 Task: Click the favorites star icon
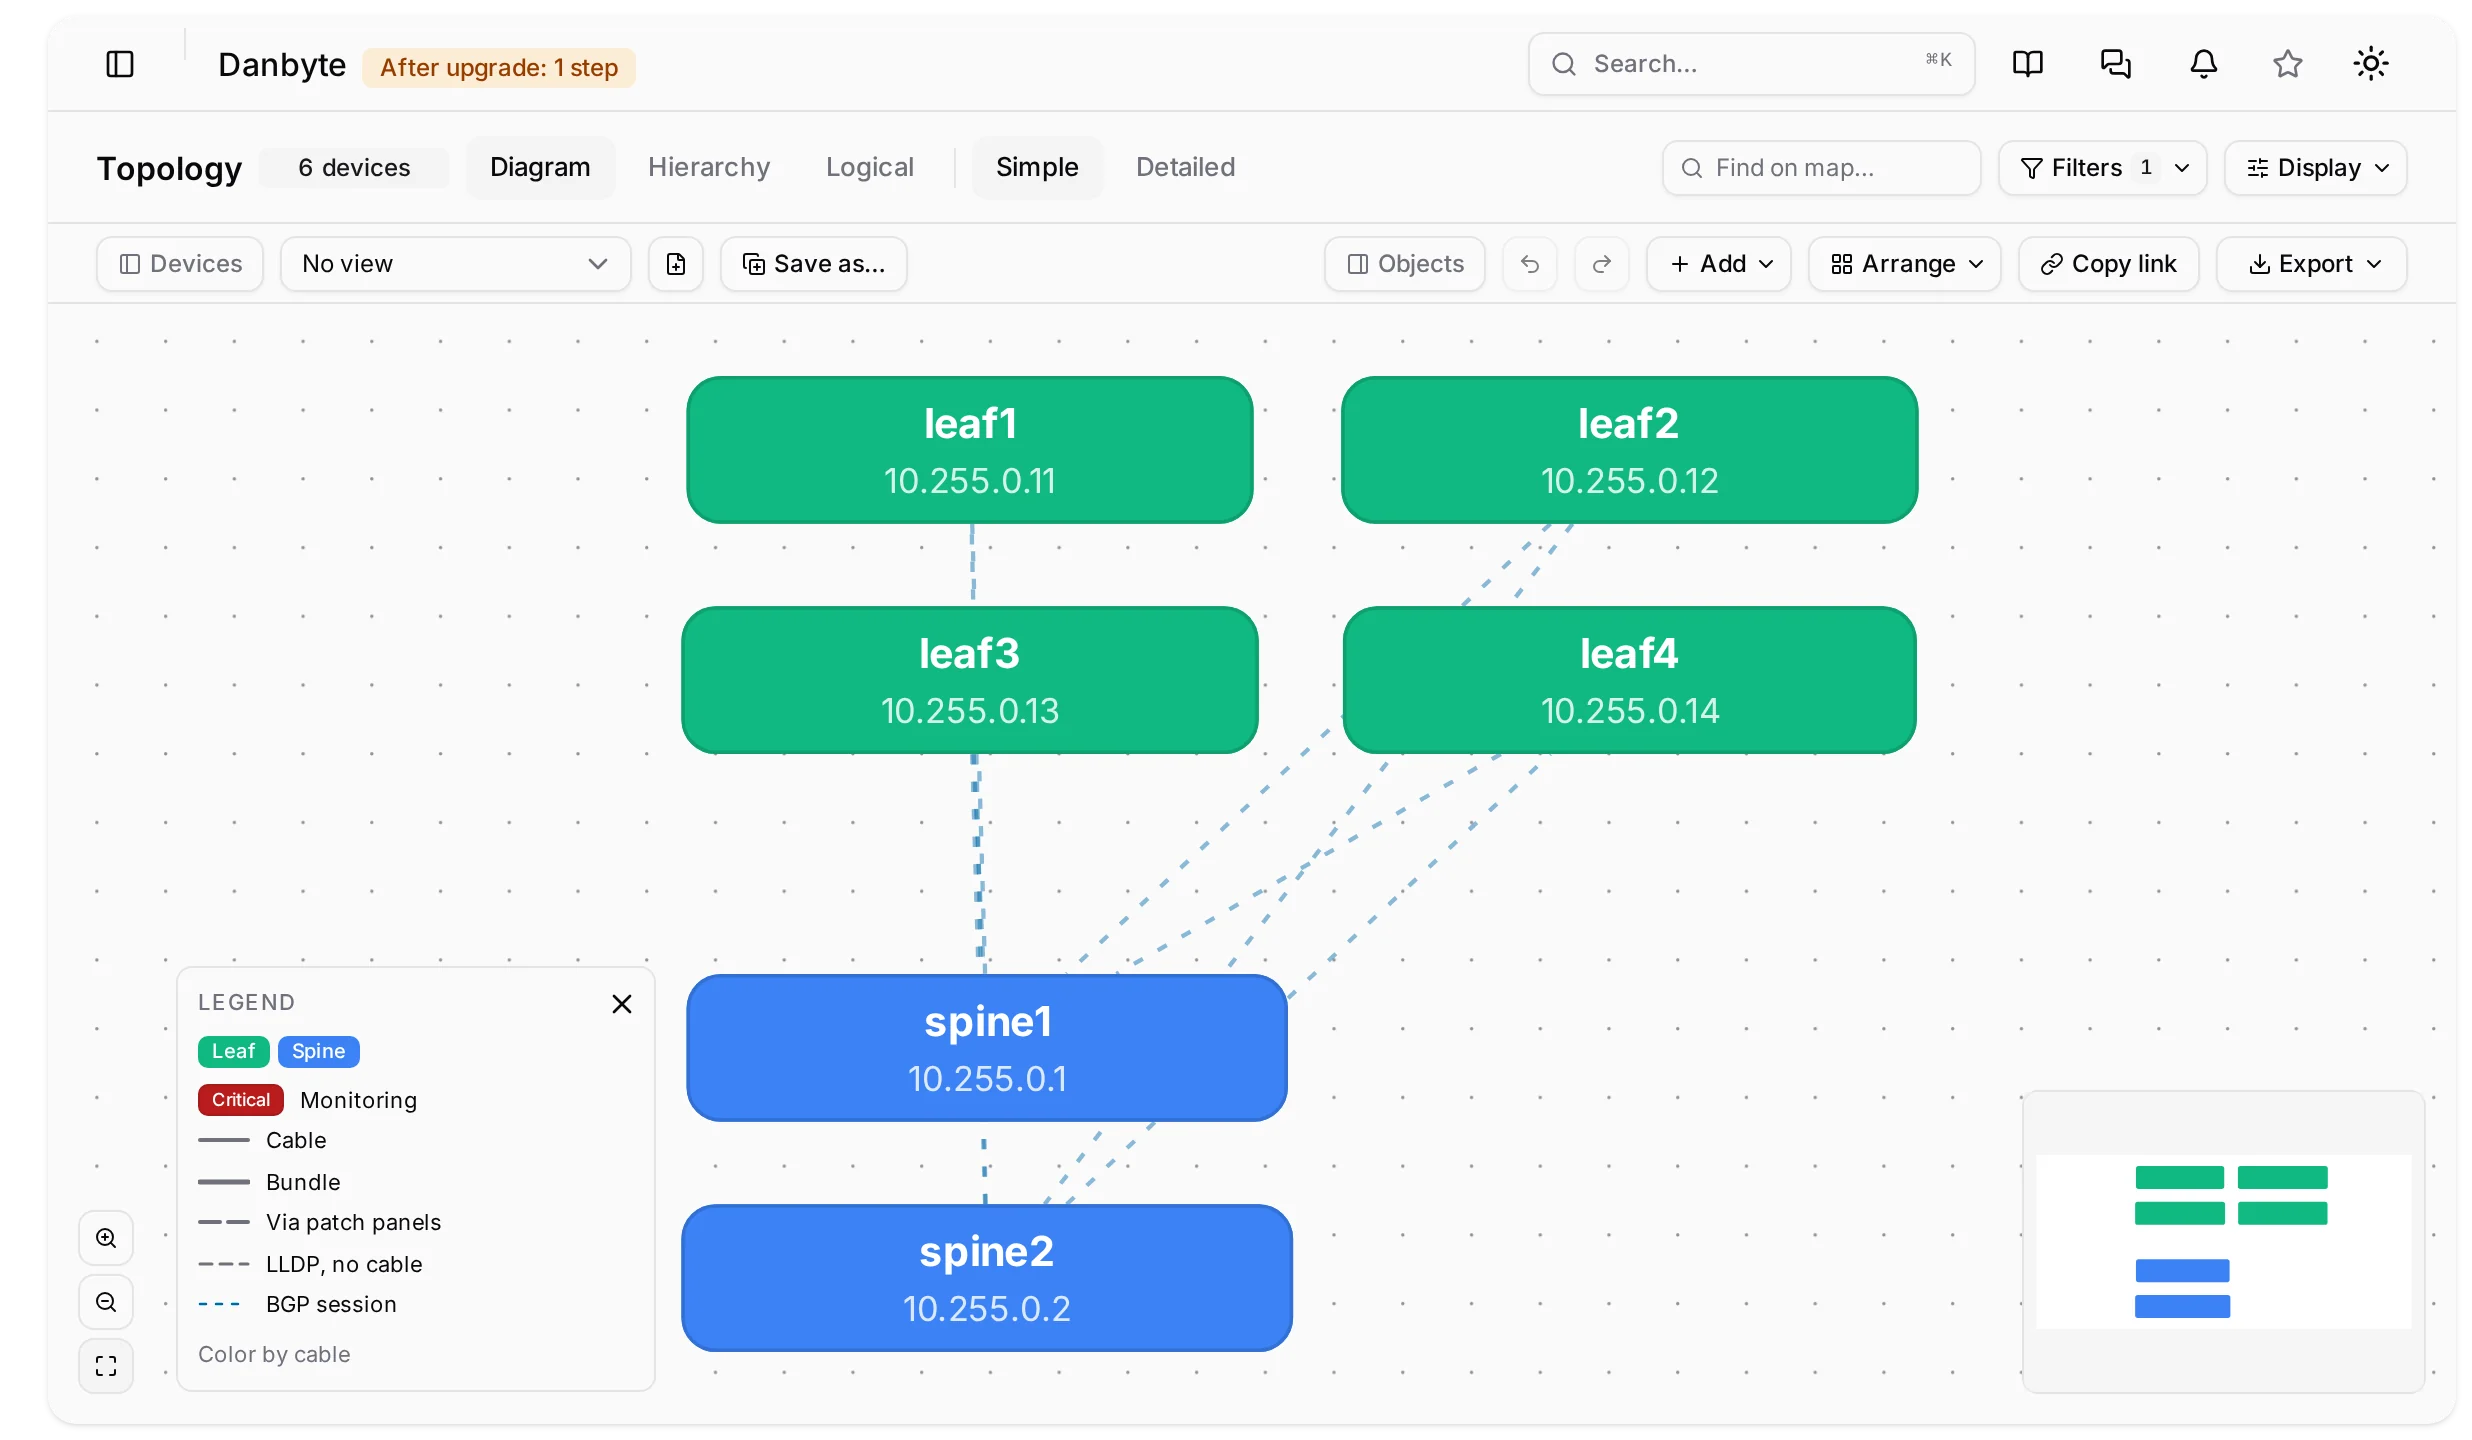coord(2287,64)
